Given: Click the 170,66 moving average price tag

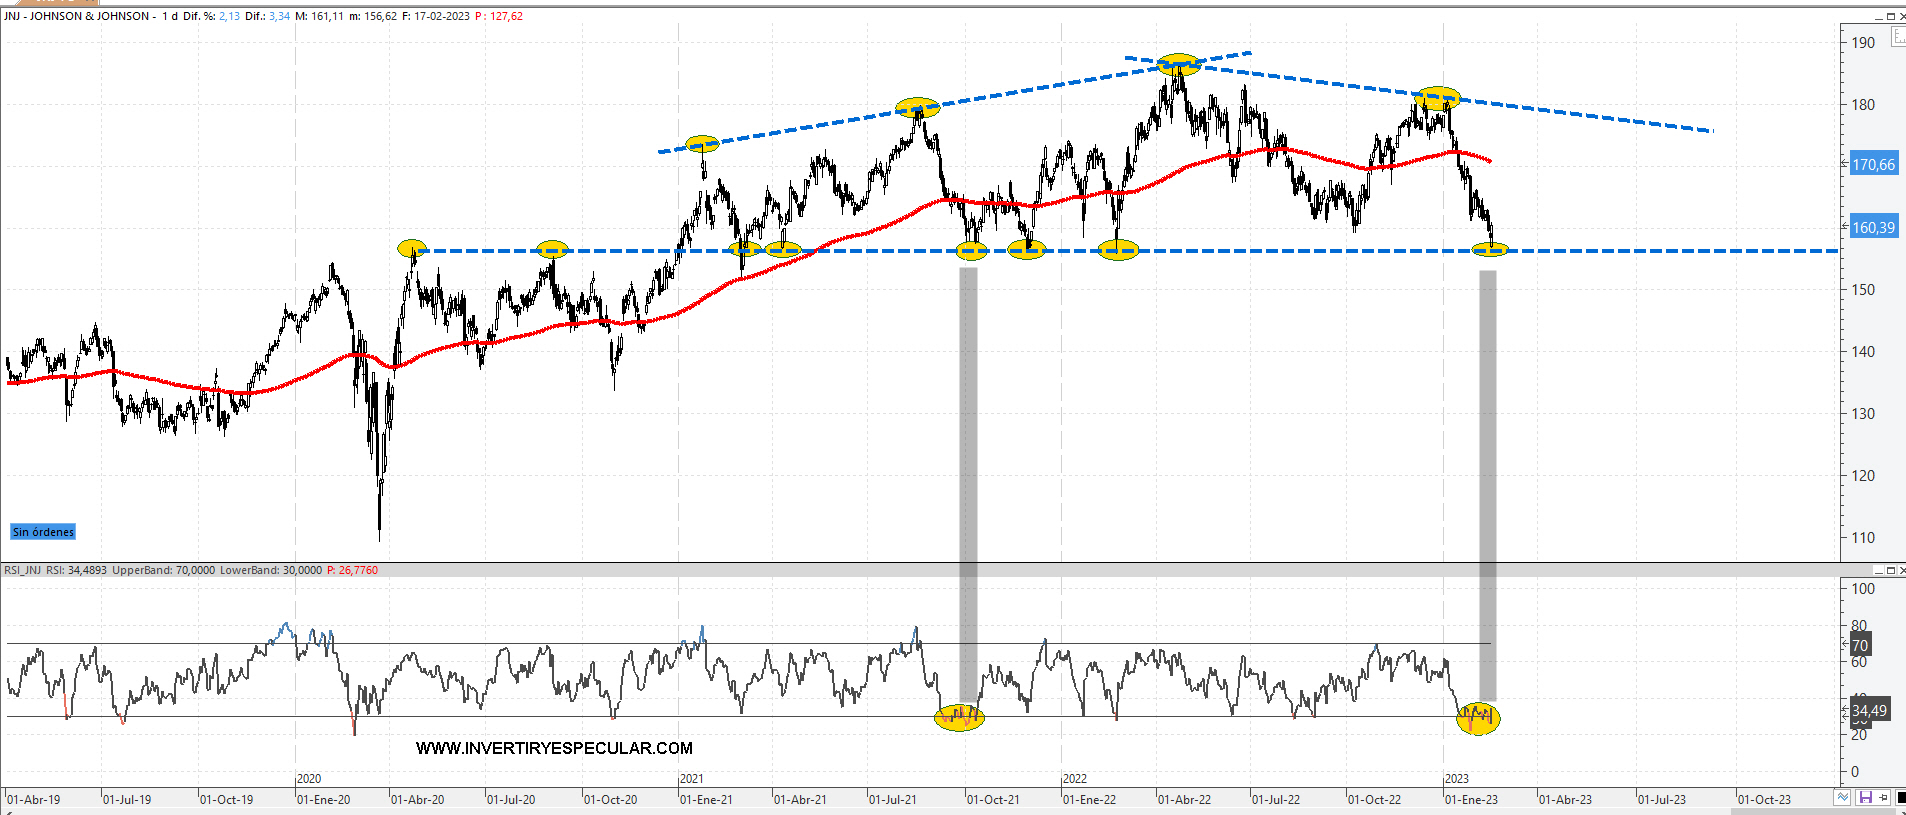Looking at the screenshot, I should tap(1872, 164).
